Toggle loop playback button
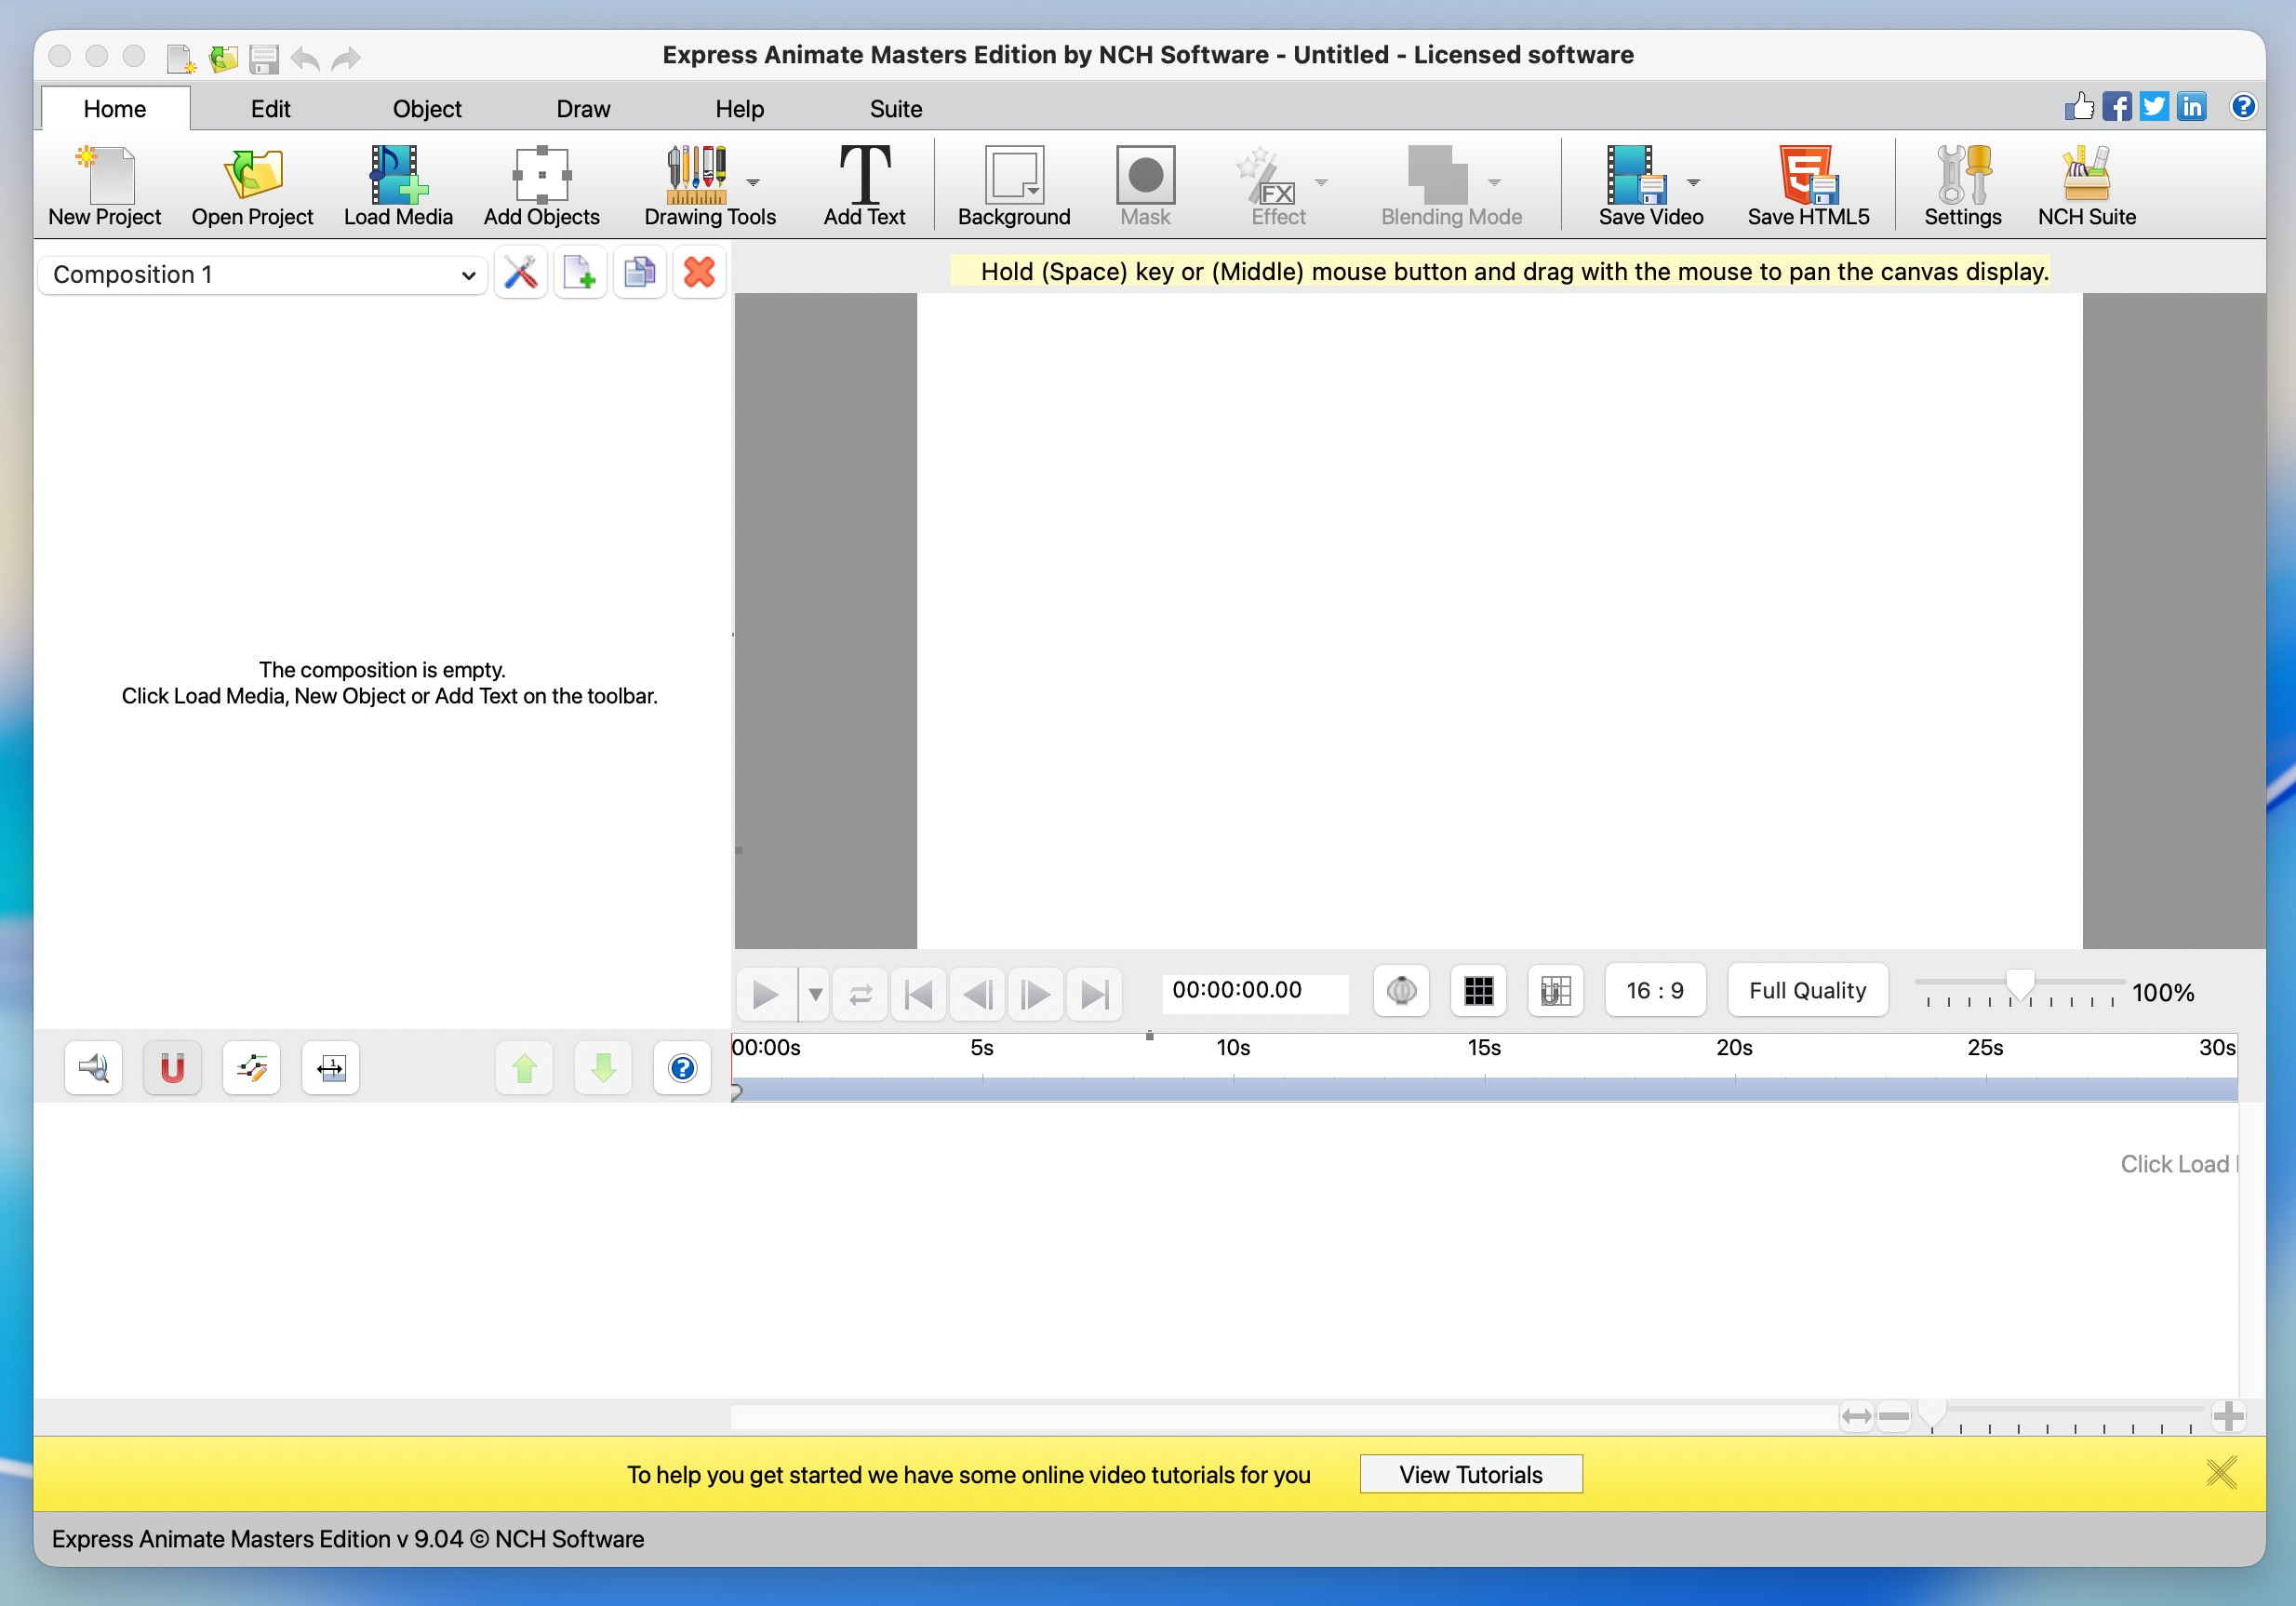The image size is (2296, 1606). (x=860, y=994)
